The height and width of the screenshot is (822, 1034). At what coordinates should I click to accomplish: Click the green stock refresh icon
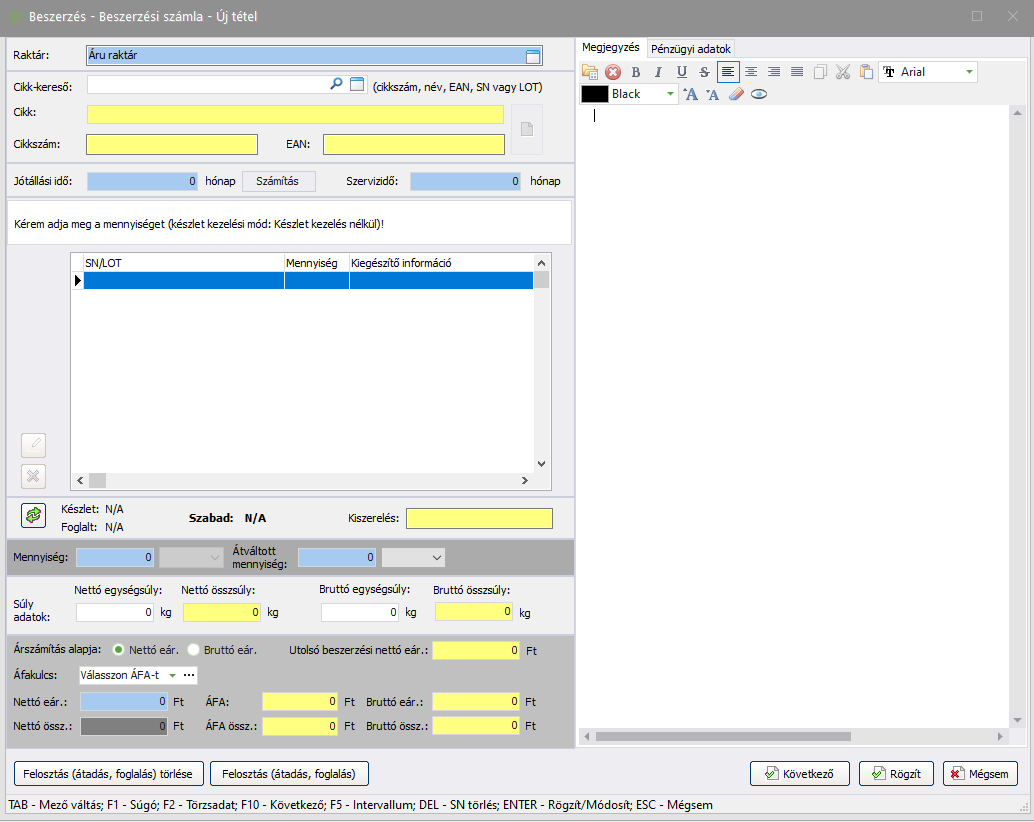(x=33, y=515)
